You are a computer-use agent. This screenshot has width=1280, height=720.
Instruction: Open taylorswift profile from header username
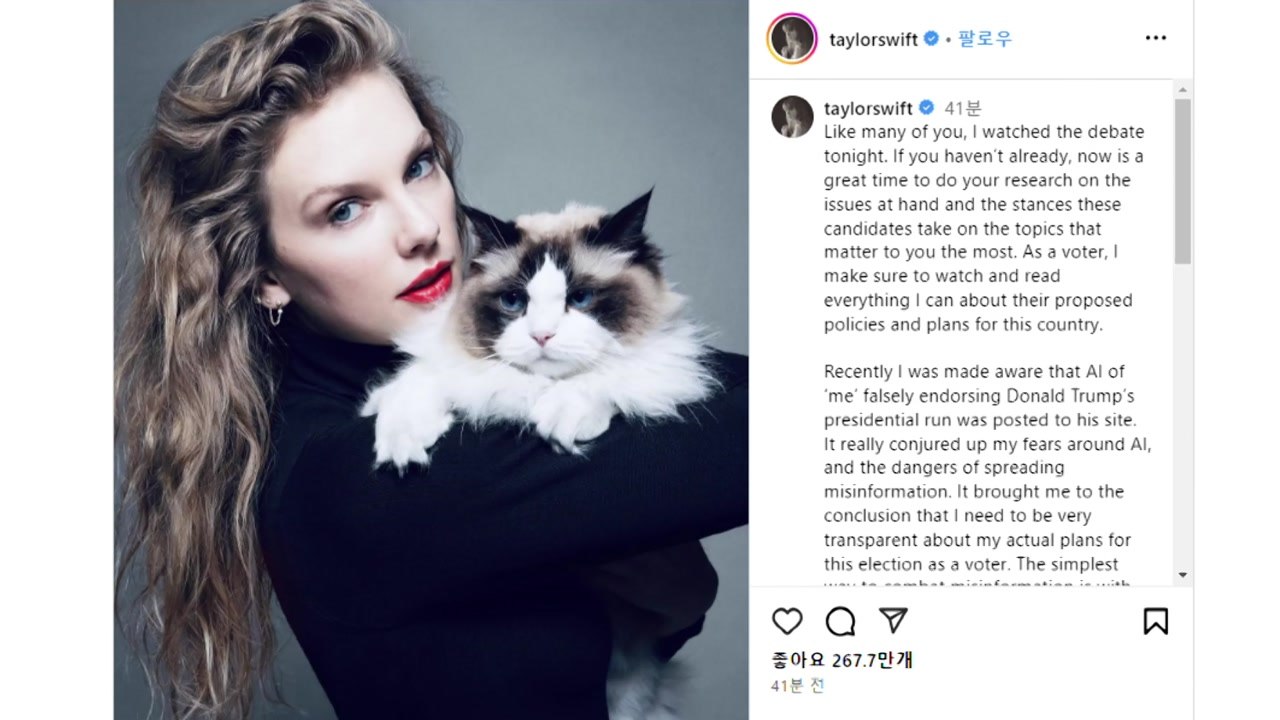click(874, 39)
